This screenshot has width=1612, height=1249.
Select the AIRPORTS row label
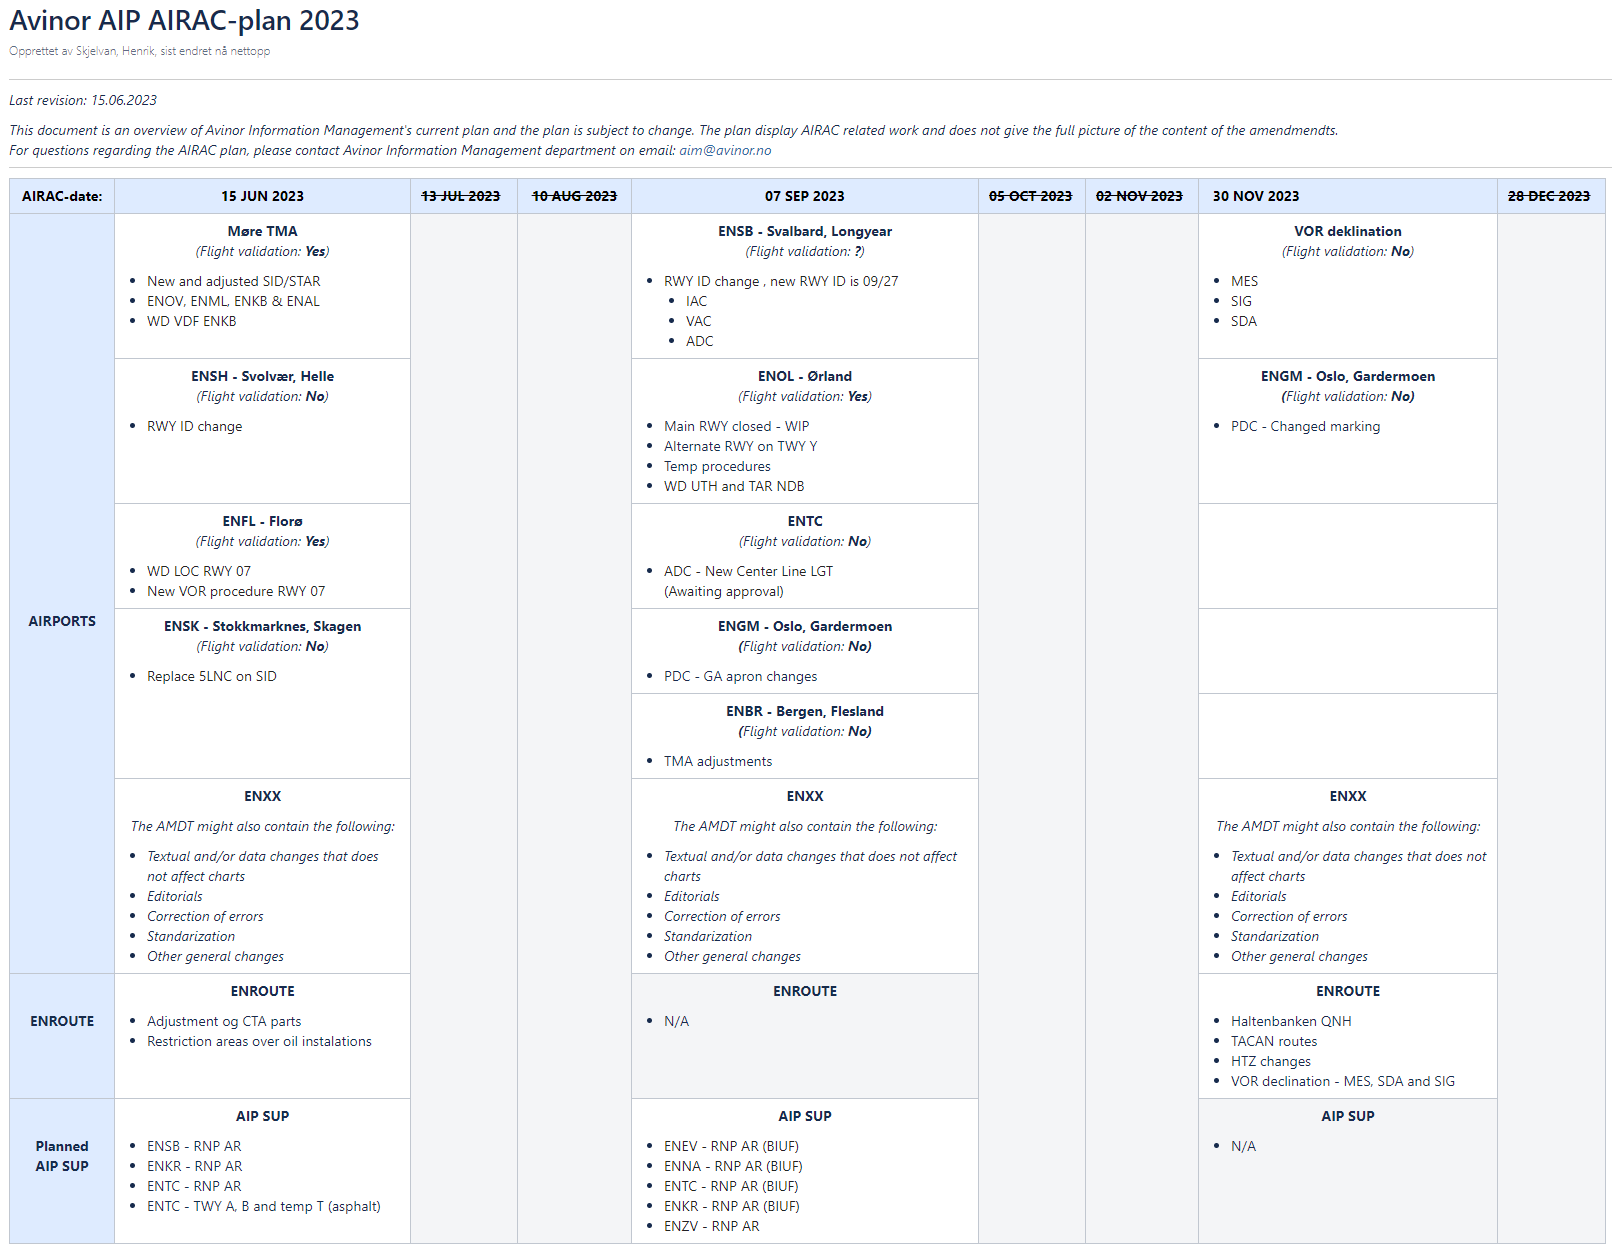(62, 621)
